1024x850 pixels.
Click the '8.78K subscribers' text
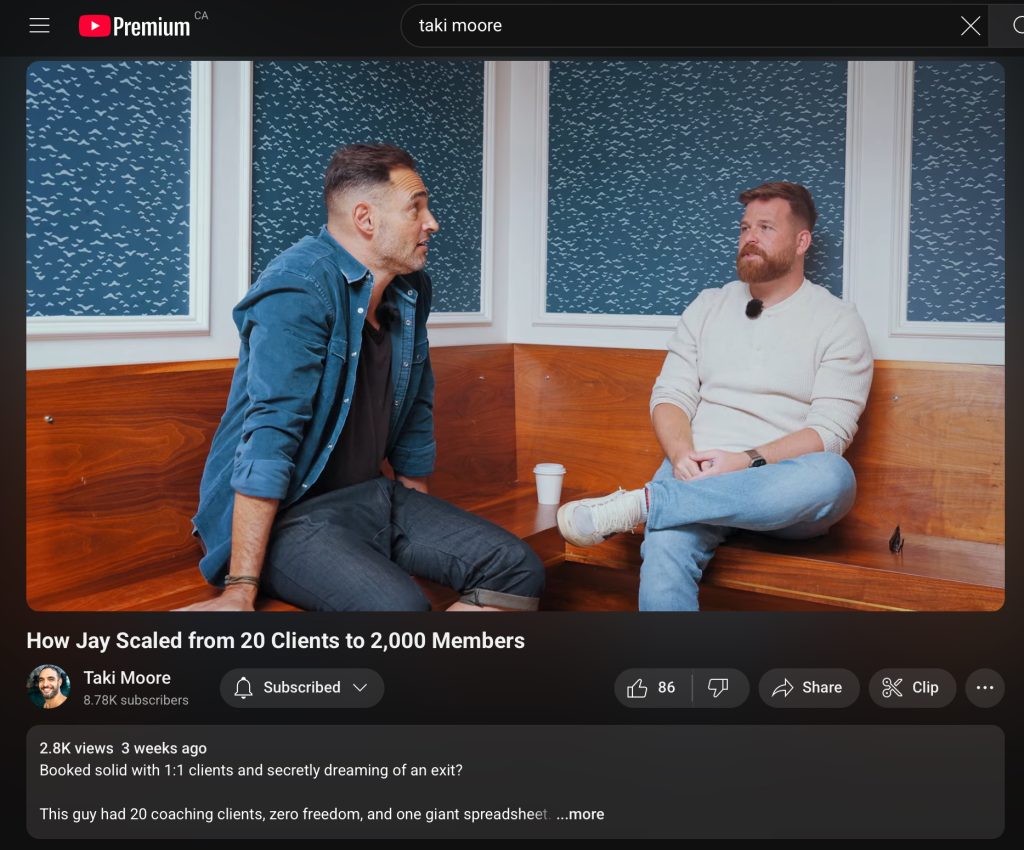[136, 700]
